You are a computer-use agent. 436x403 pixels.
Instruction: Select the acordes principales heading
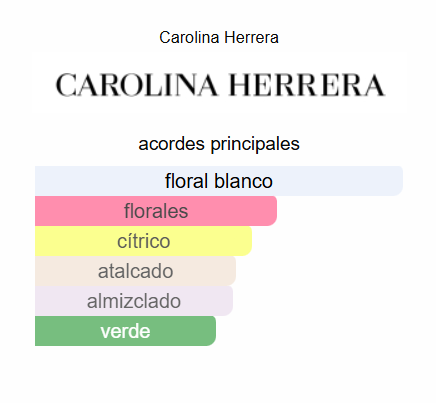[219, 144]
